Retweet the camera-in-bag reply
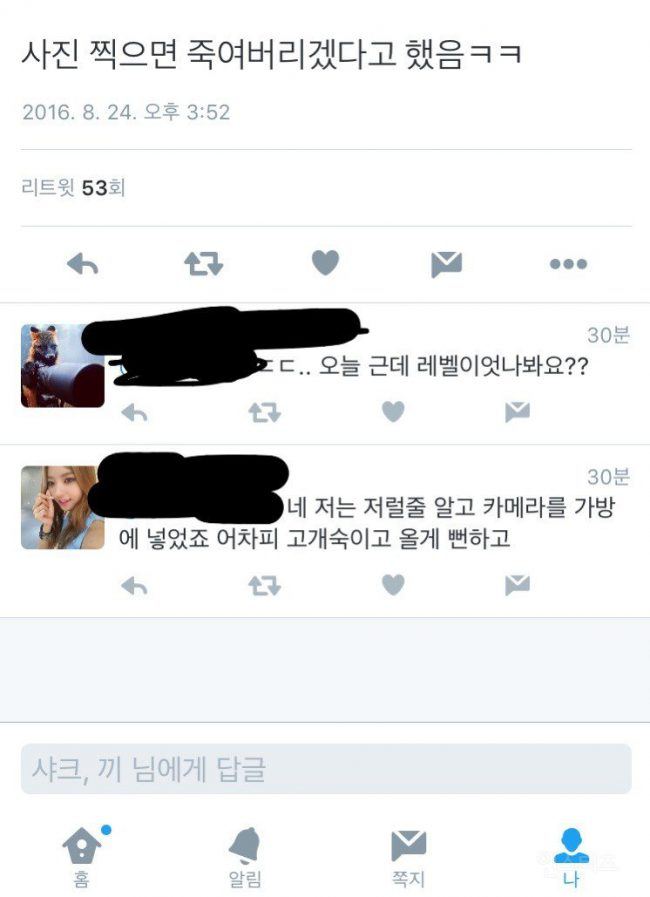 point(264,586)
